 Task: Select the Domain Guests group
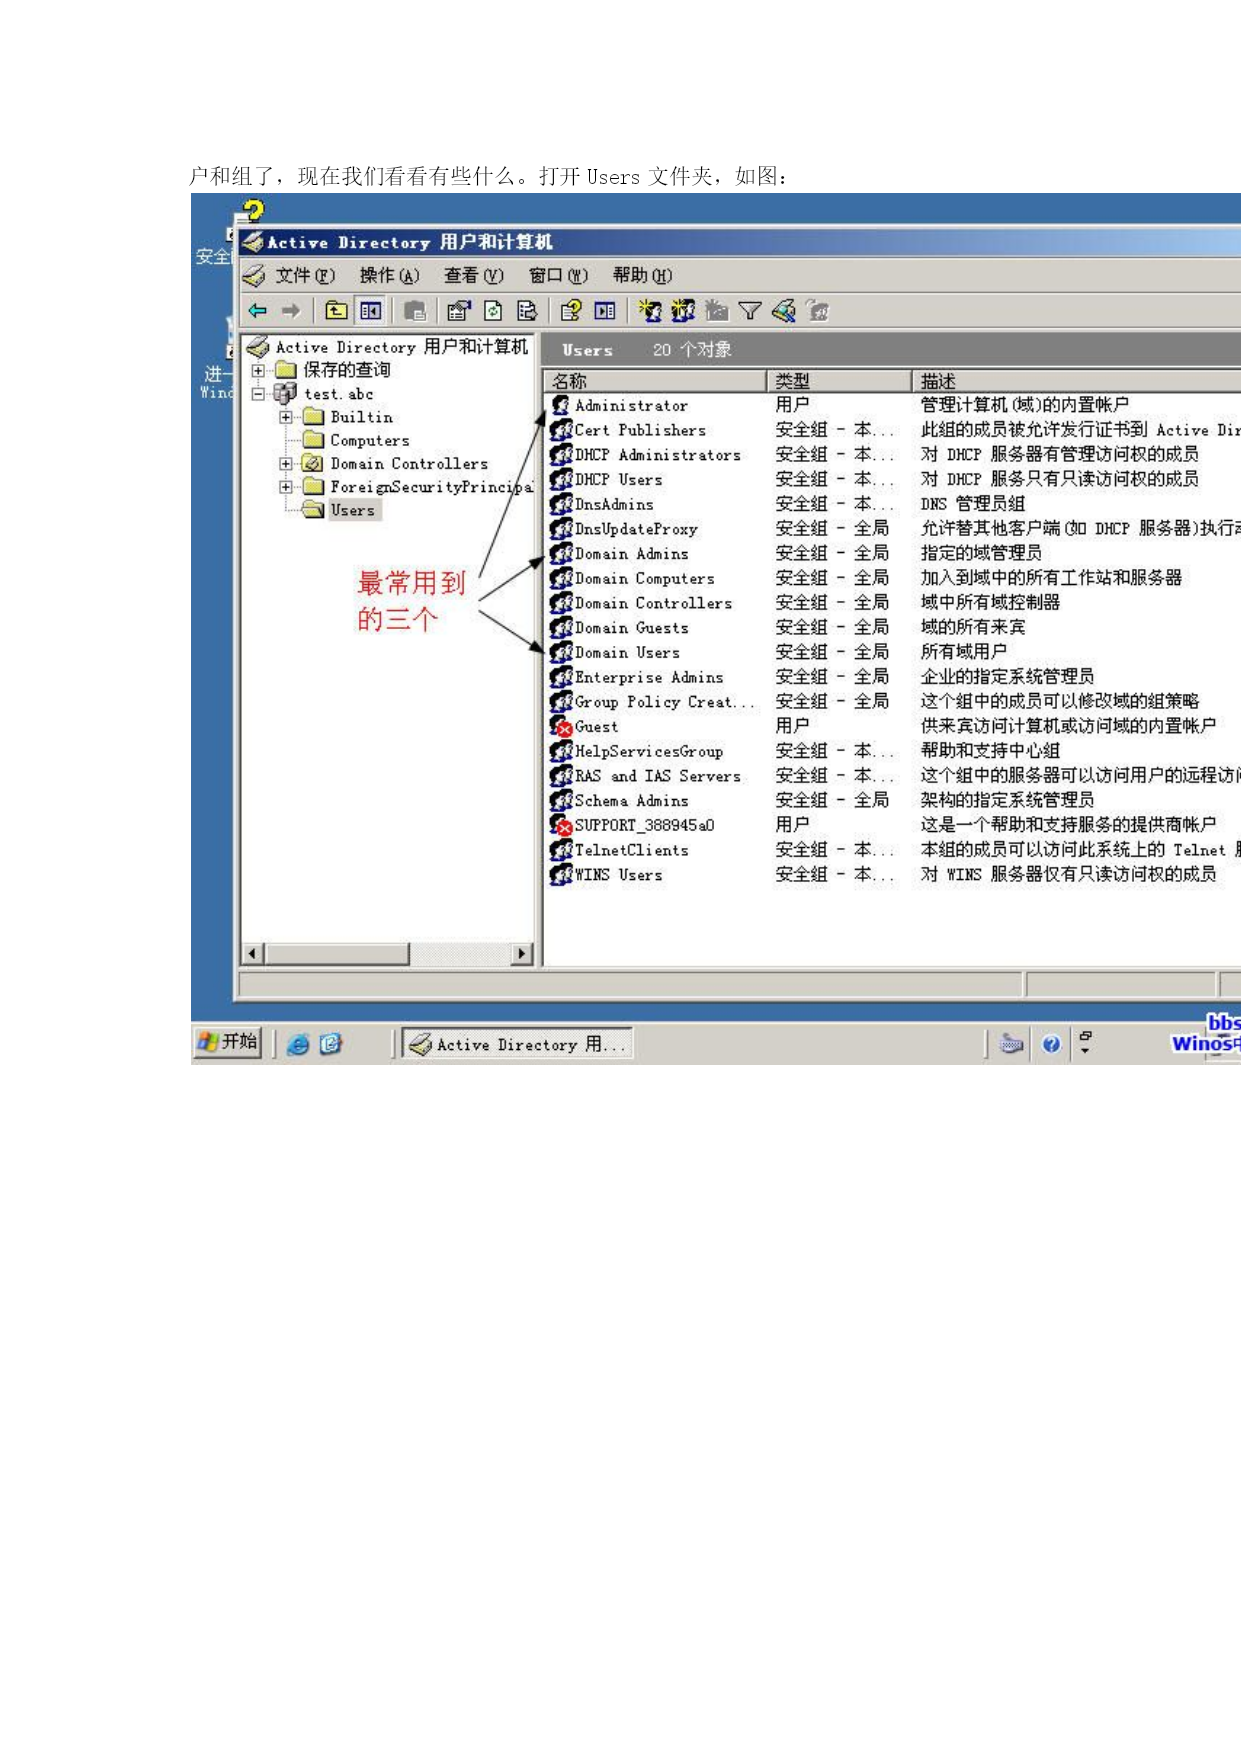[620, 628]
